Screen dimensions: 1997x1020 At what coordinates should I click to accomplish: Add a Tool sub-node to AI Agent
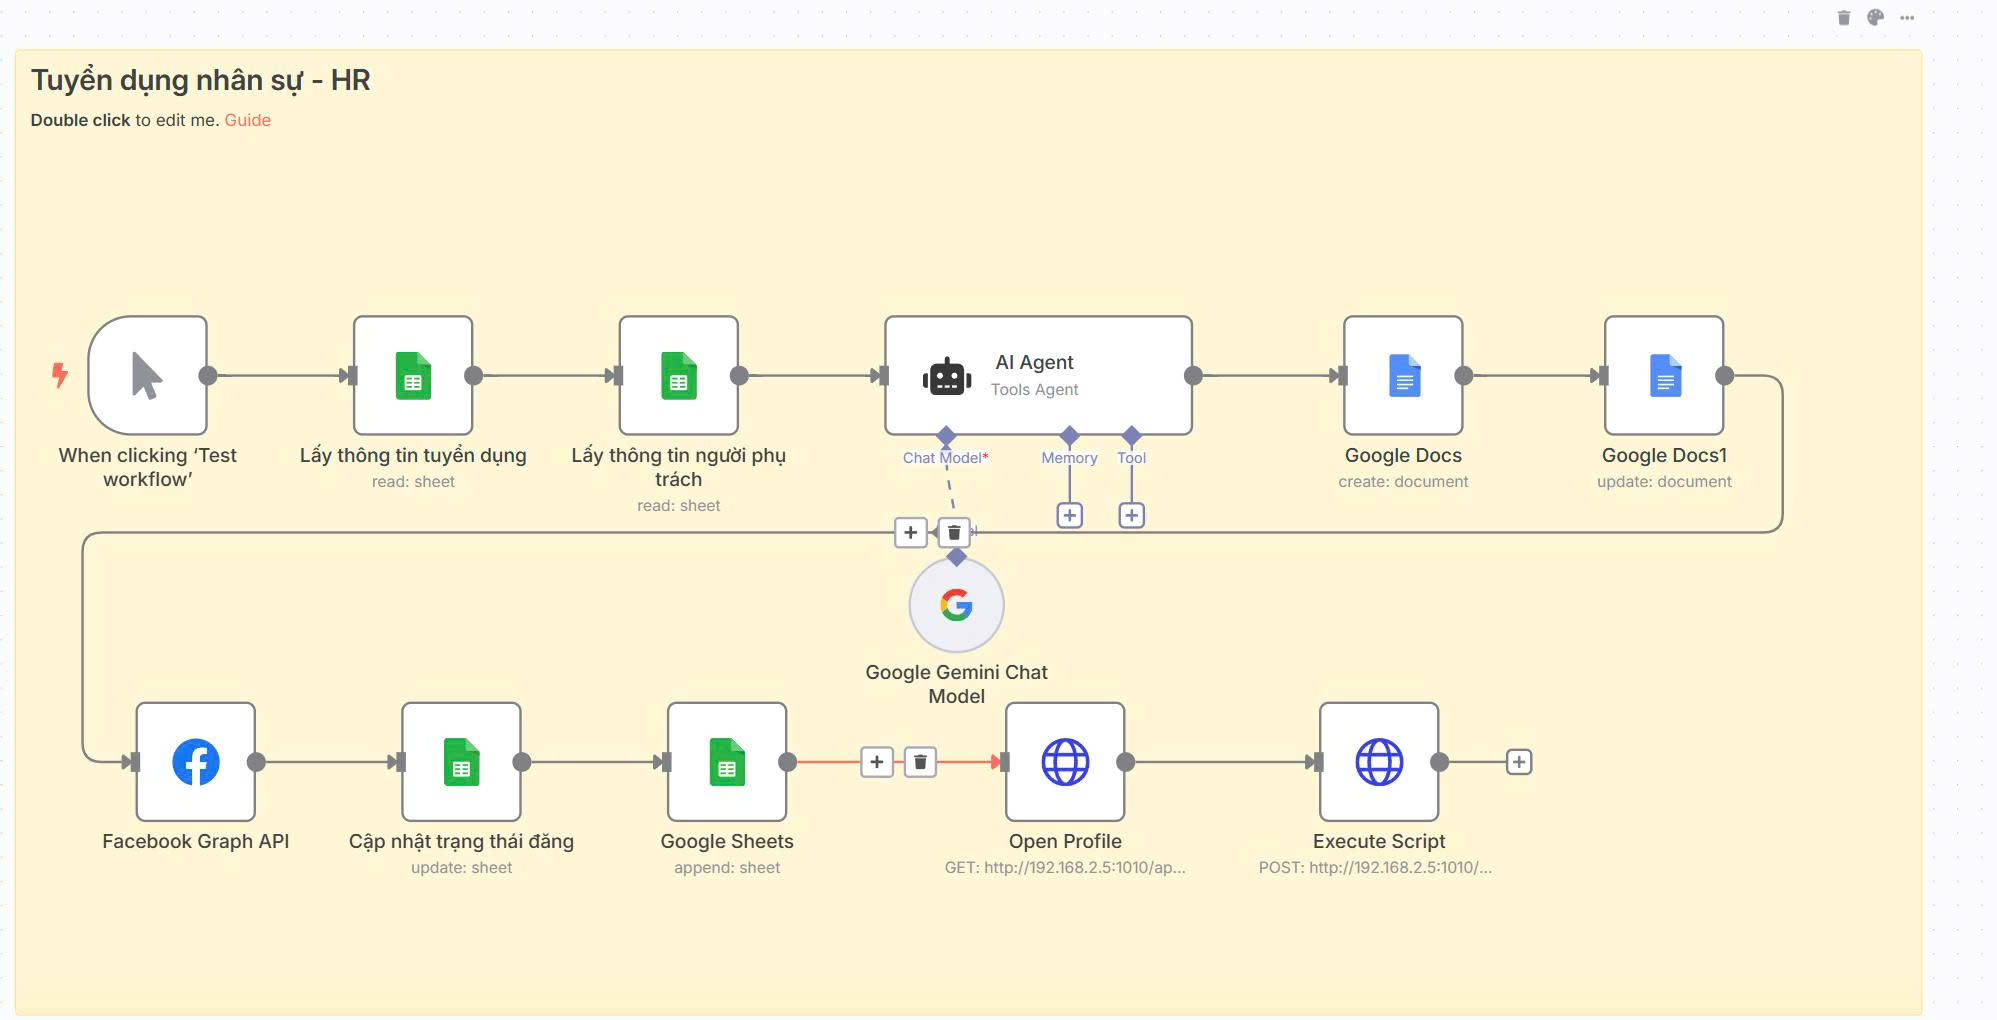pos(1132,515)
